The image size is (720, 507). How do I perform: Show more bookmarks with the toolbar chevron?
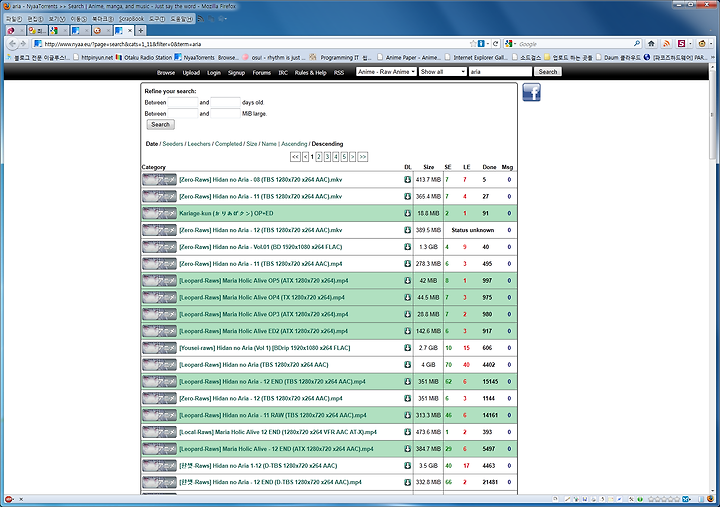(x=713, y=57)
